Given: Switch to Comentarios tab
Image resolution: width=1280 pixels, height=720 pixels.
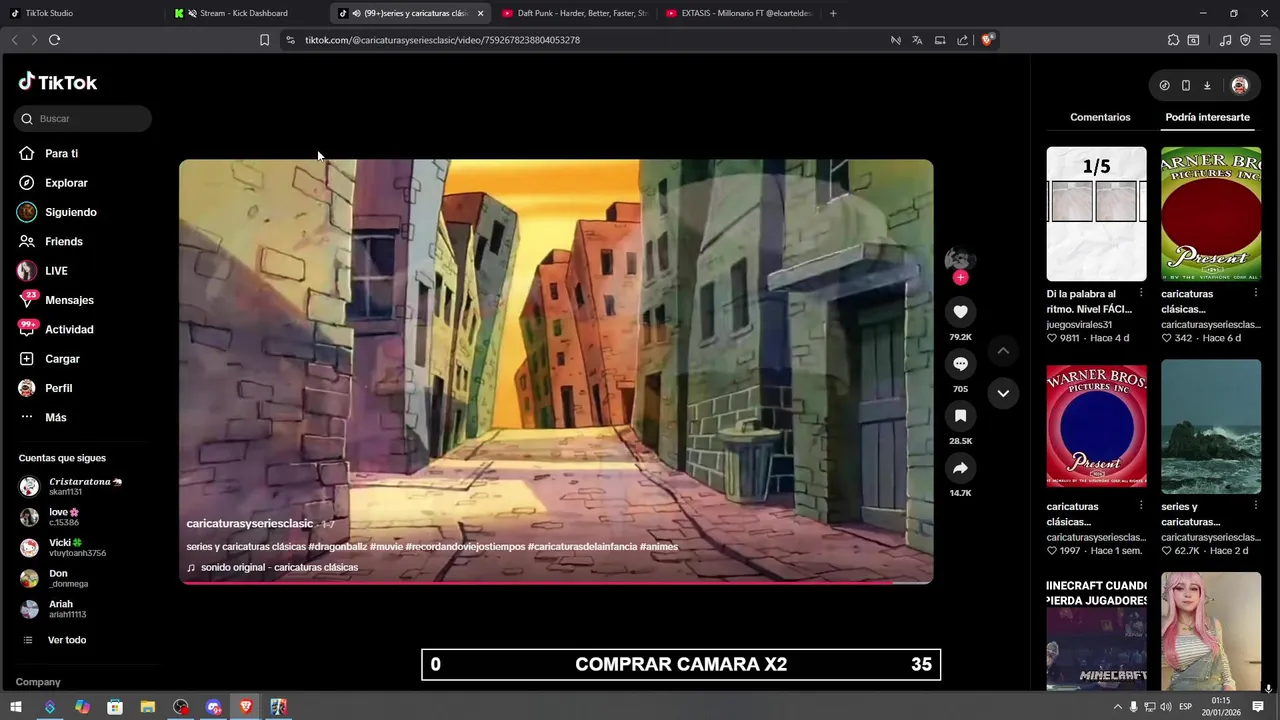Looking at the screenshot, I should pyautogui.click(x=1100, y=117).
